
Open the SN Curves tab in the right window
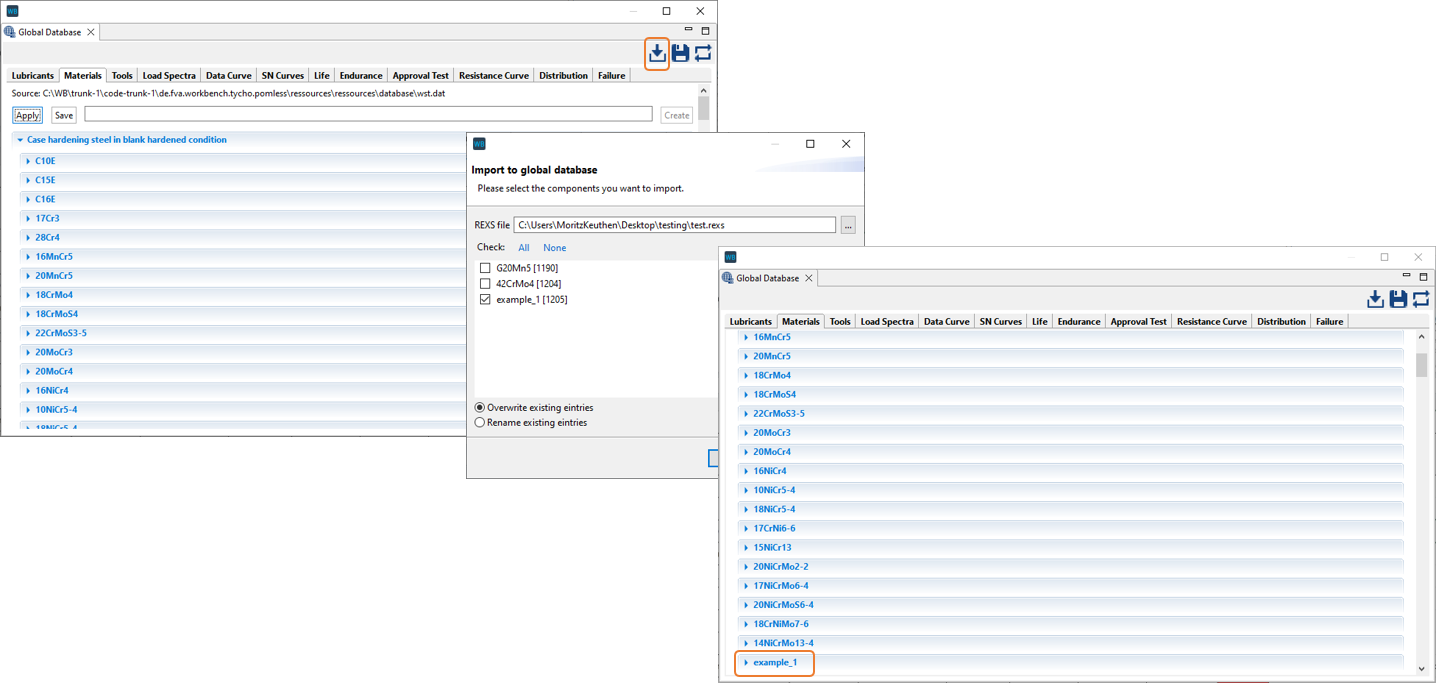[1000, 321]
